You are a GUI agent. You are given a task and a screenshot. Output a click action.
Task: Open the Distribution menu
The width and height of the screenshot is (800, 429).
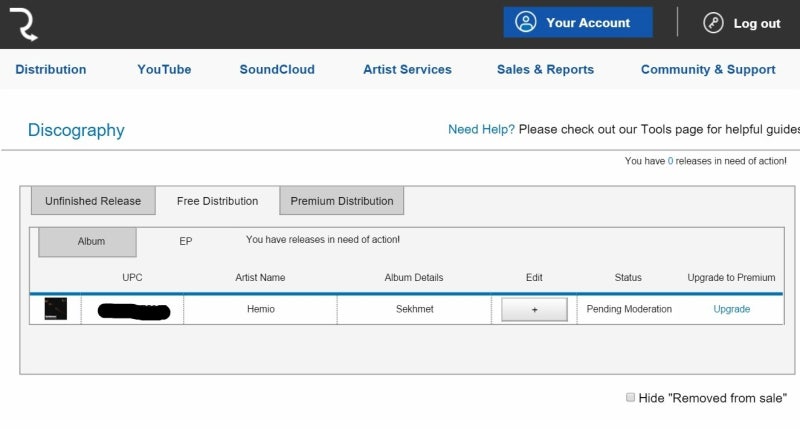coord(51,69)
